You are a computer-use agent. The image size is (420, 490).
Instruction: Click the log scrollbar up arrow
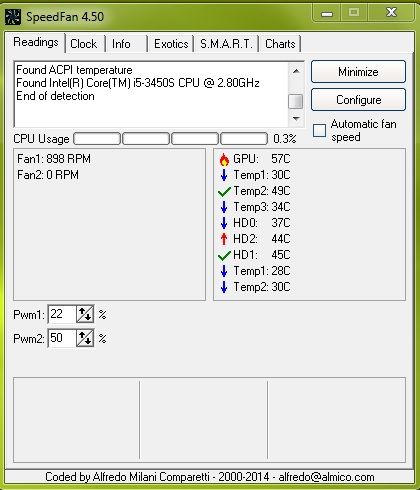click(x=296, y=71)
